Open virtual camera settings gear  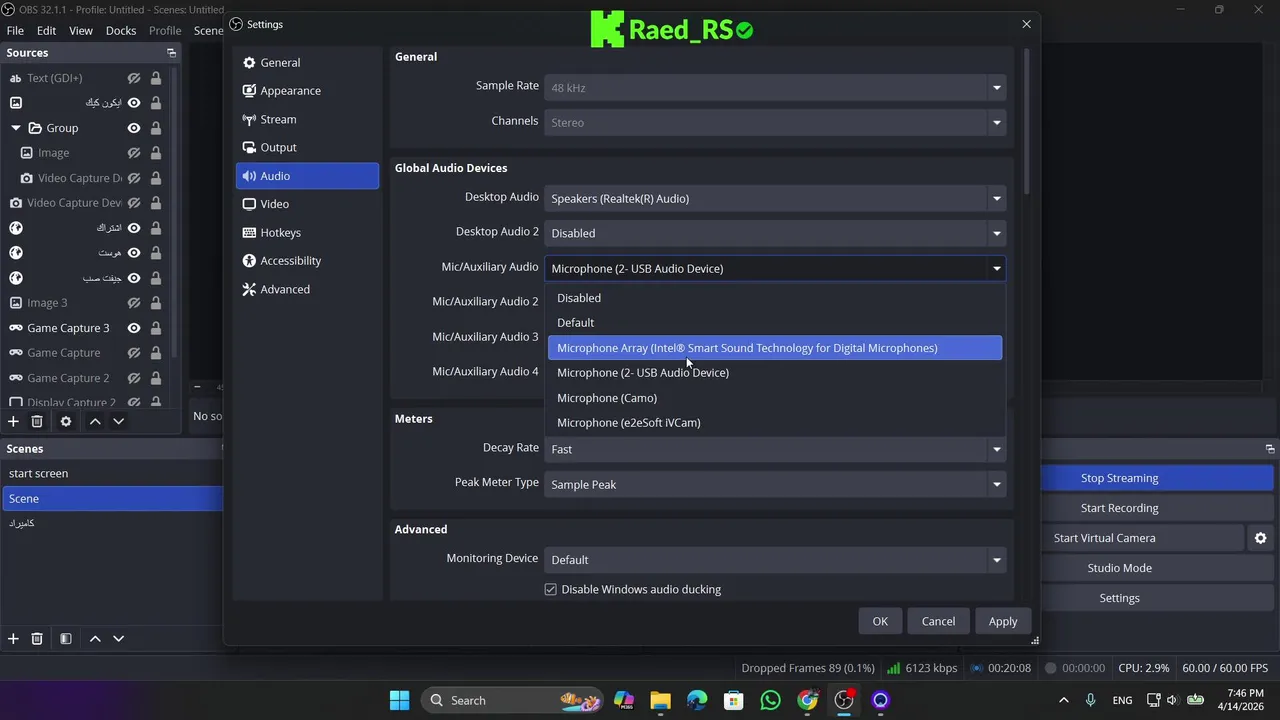1260,538
